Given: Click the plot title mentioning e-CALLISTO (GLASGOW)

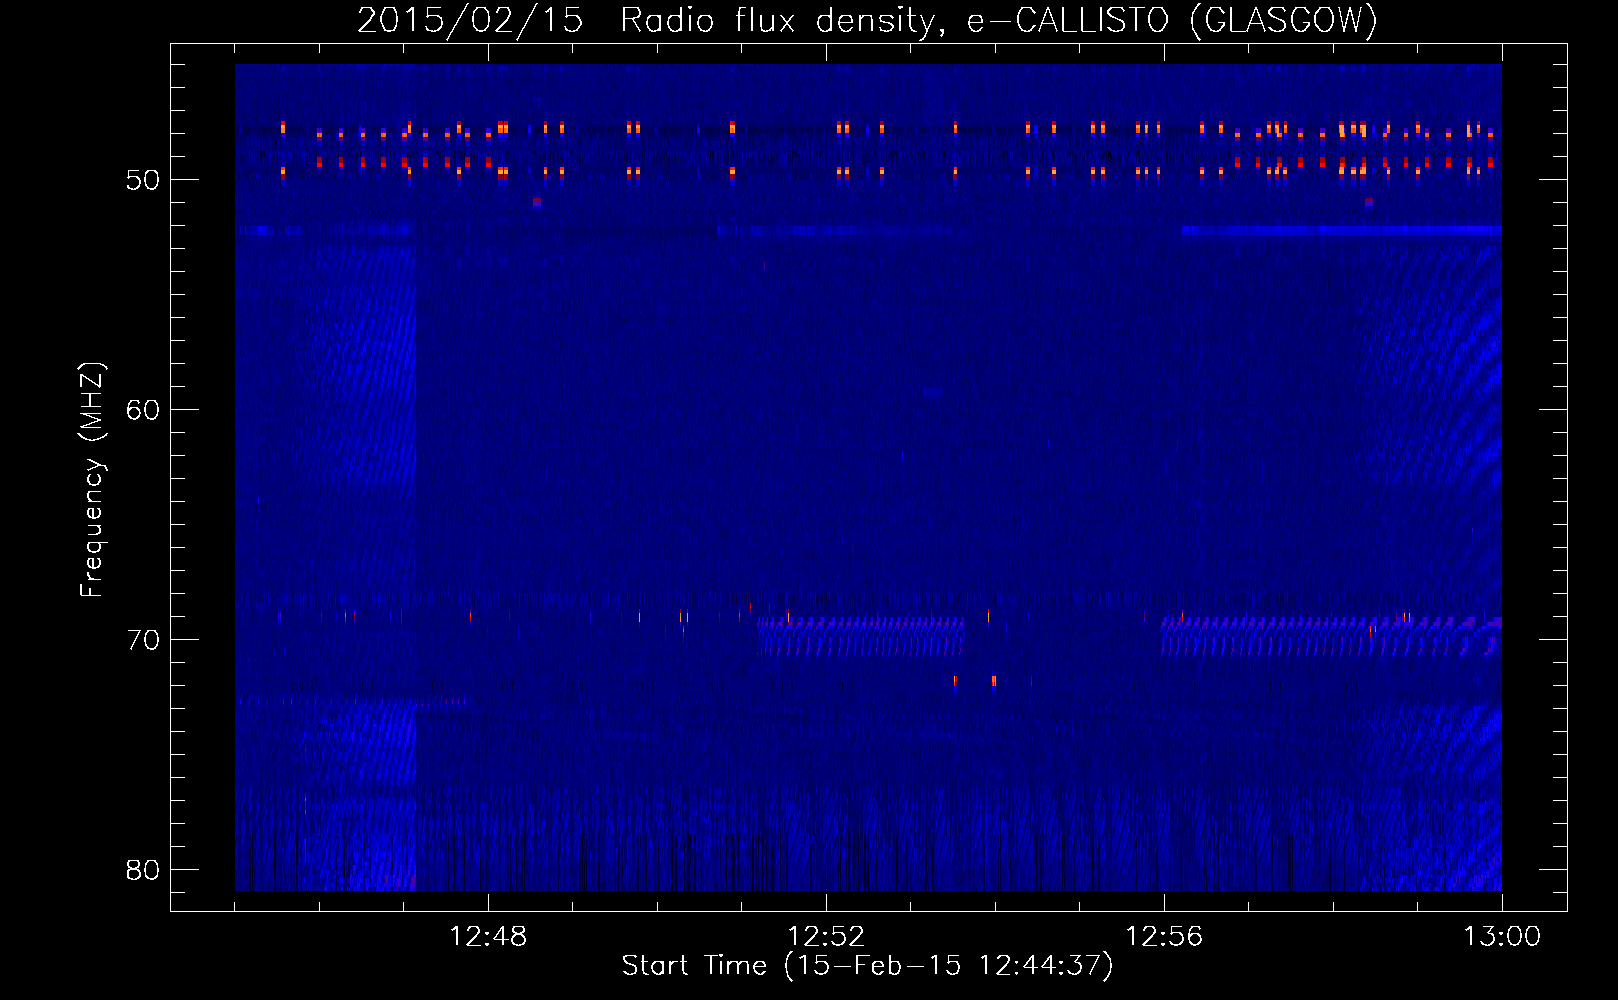Looking at the screenshot, I should (867, 20).
